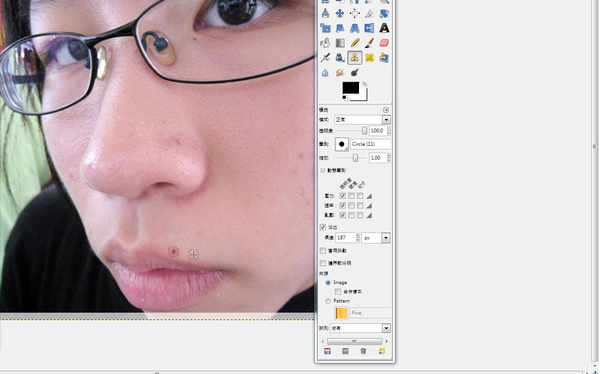Viewport: 600px width, 374px height.
Task: Click the opacity 100.0 spinner arrows
Action: tap(389, 131)
